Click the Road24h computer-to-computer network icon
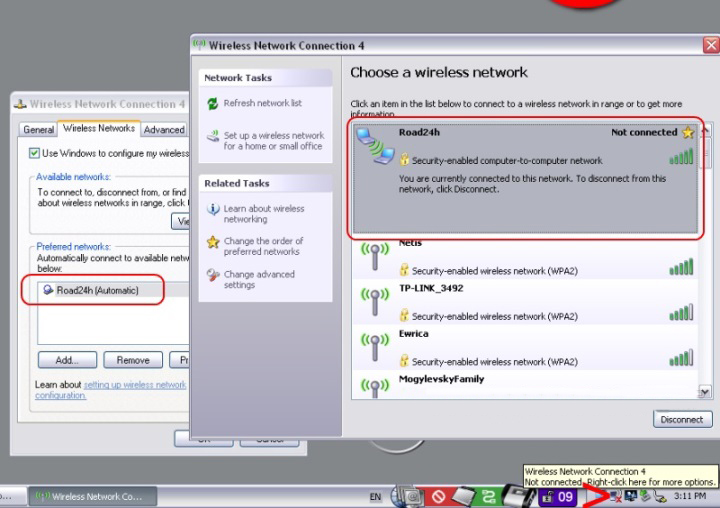Image resolution: width=720 pixels, height=508 pixels. click(x=376, y=146)
